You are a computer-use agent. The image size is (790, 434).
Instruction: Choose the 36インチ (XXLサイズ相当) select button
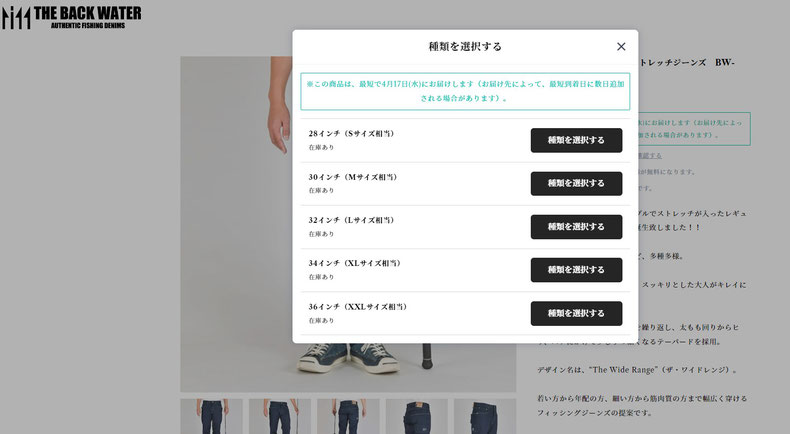tap(576, 313)
